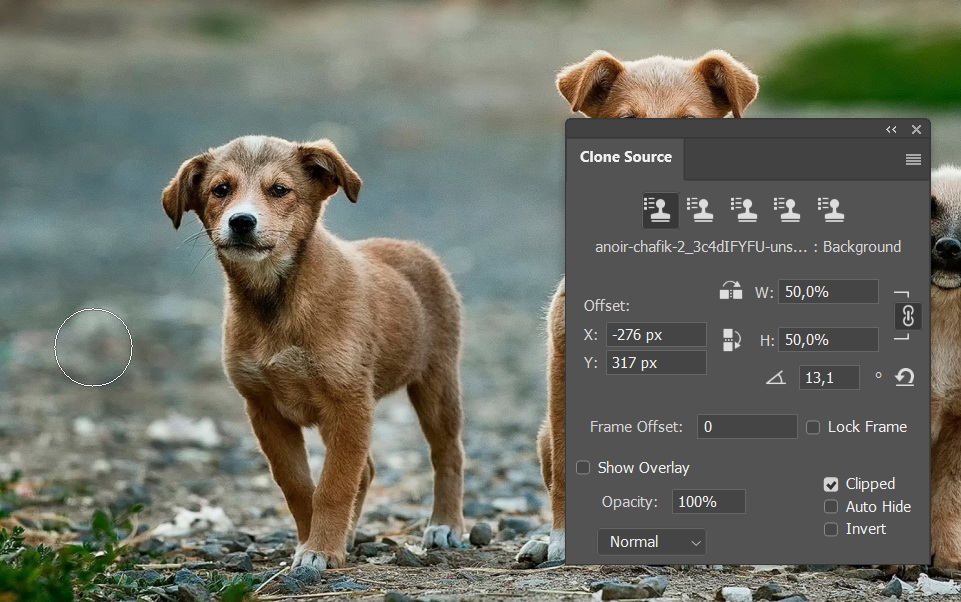Select the second clone source stamp

702,209
